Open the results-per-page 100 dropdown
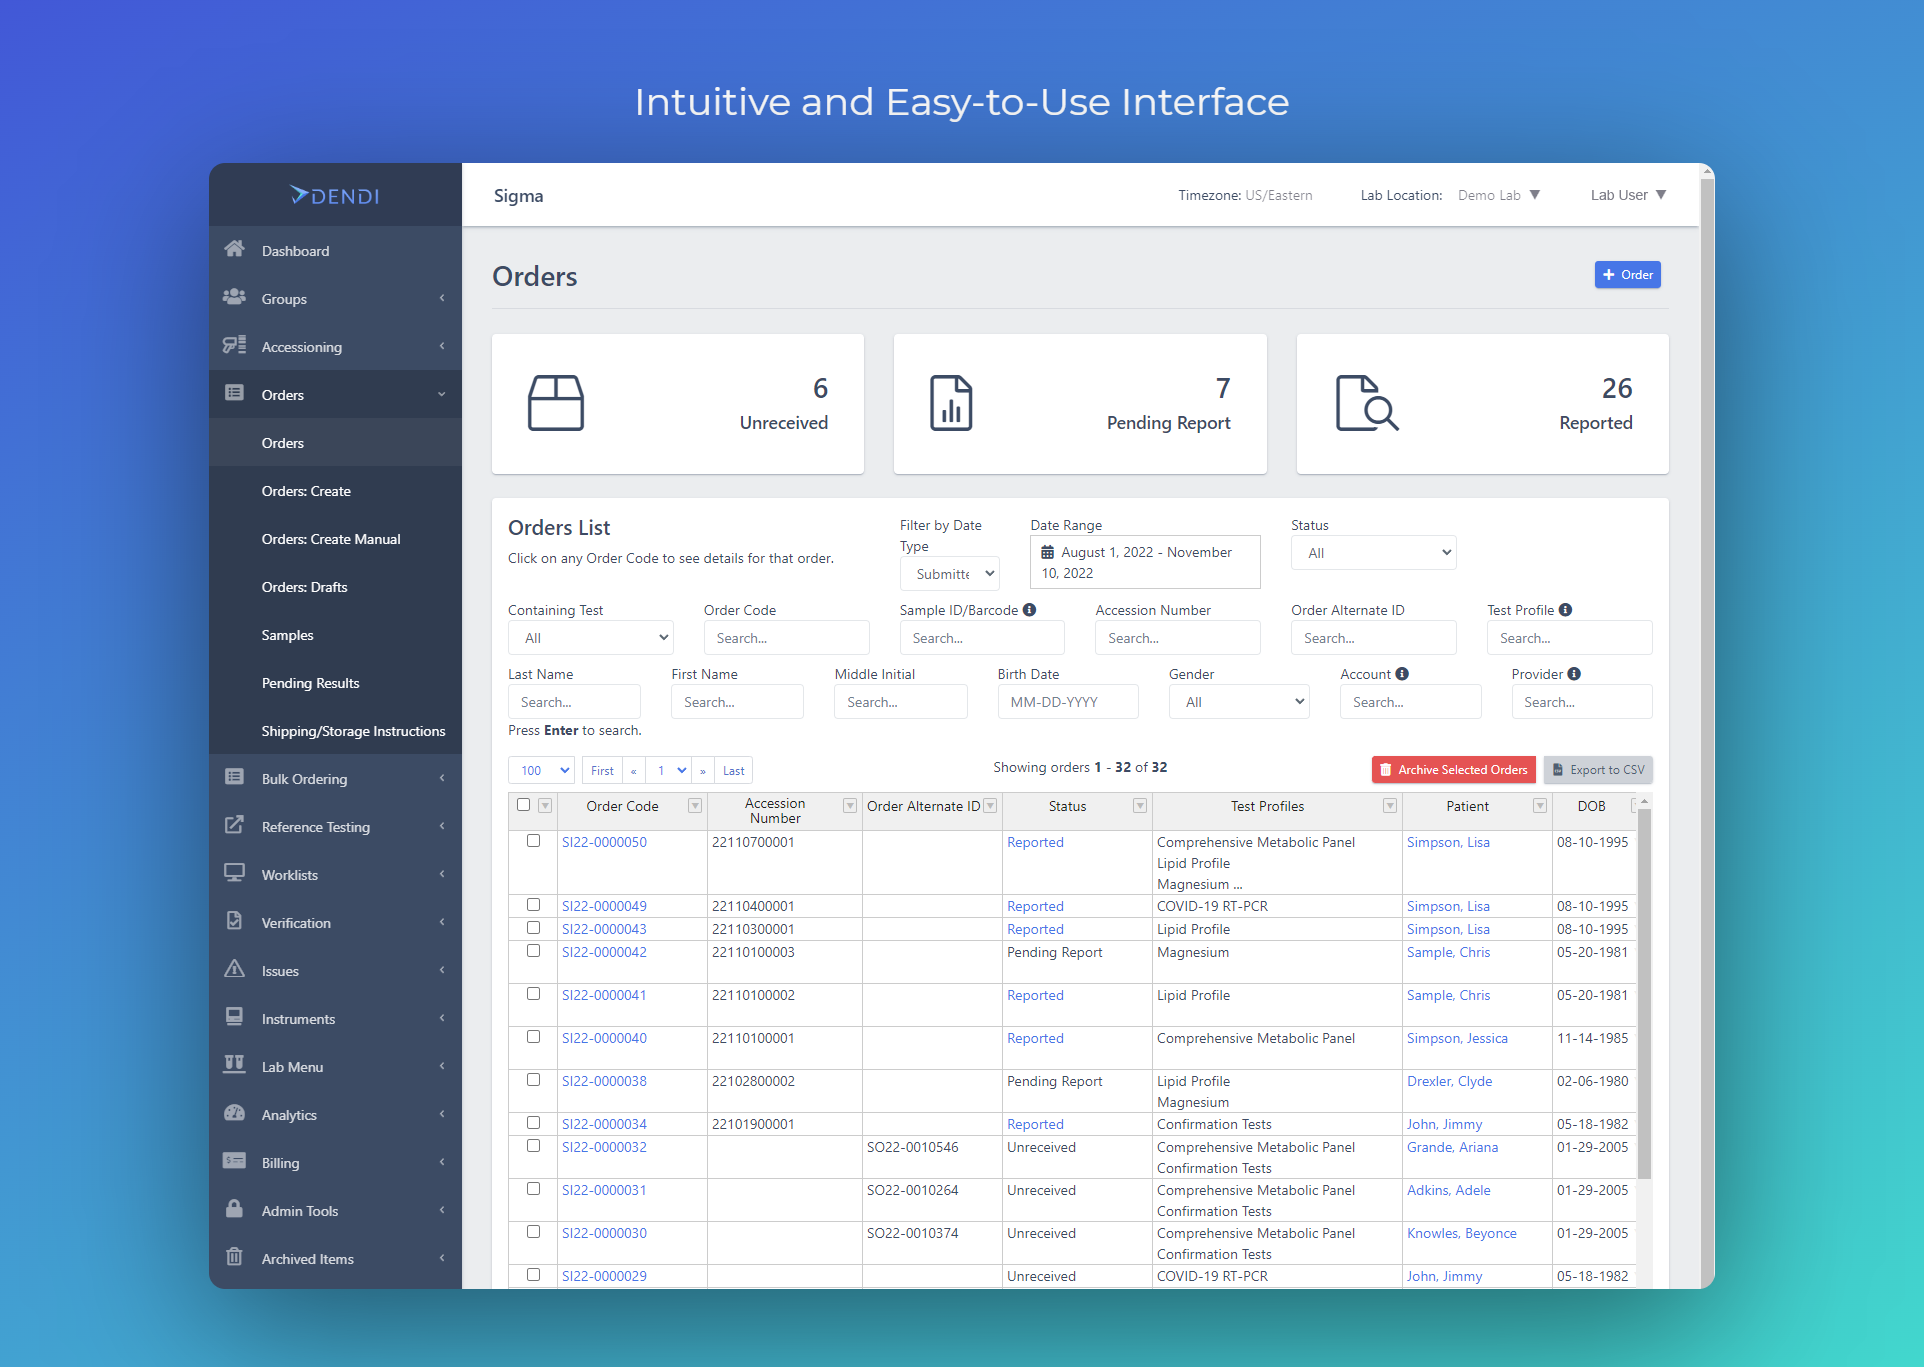 (x=540, y=769)
